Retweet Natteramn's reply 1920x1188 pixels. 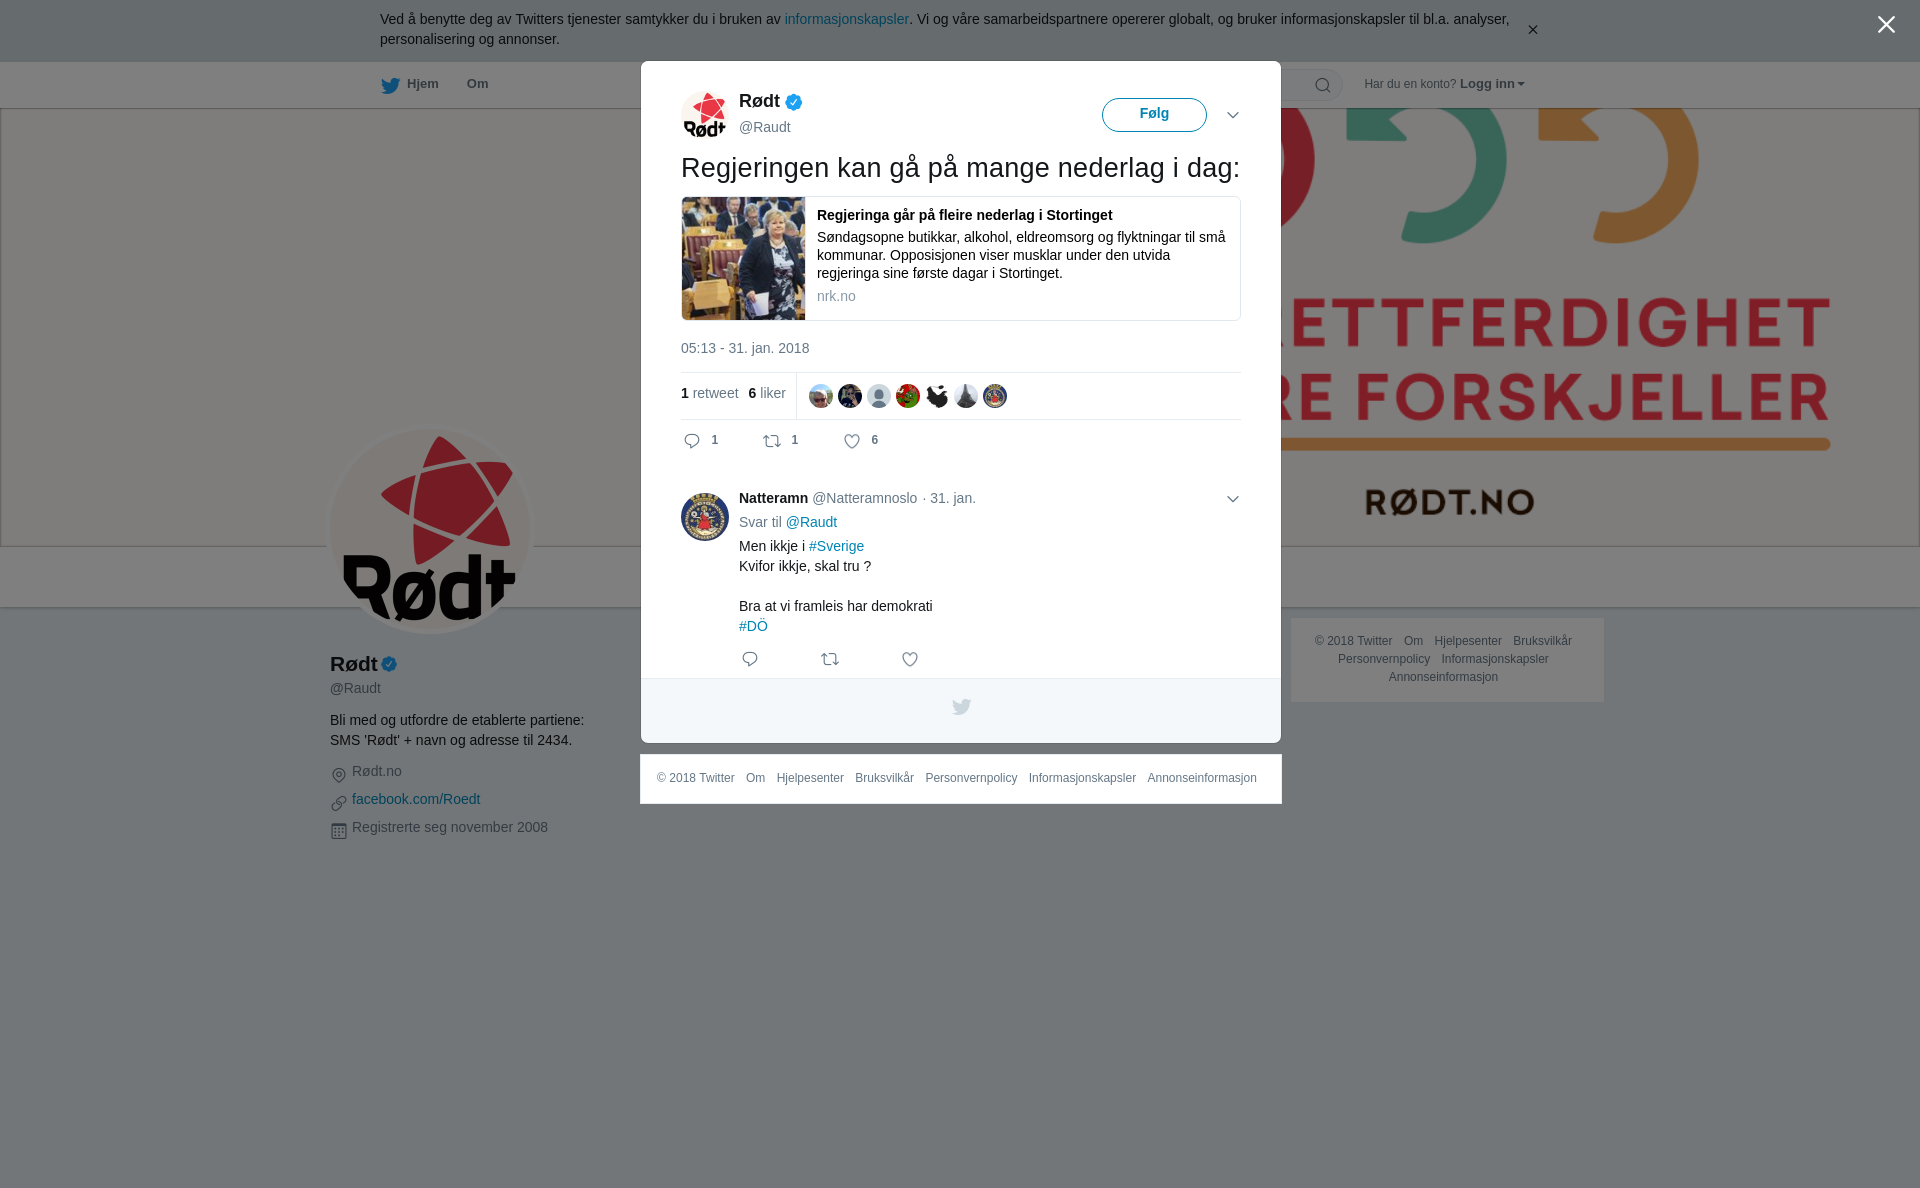coord(830,659)
